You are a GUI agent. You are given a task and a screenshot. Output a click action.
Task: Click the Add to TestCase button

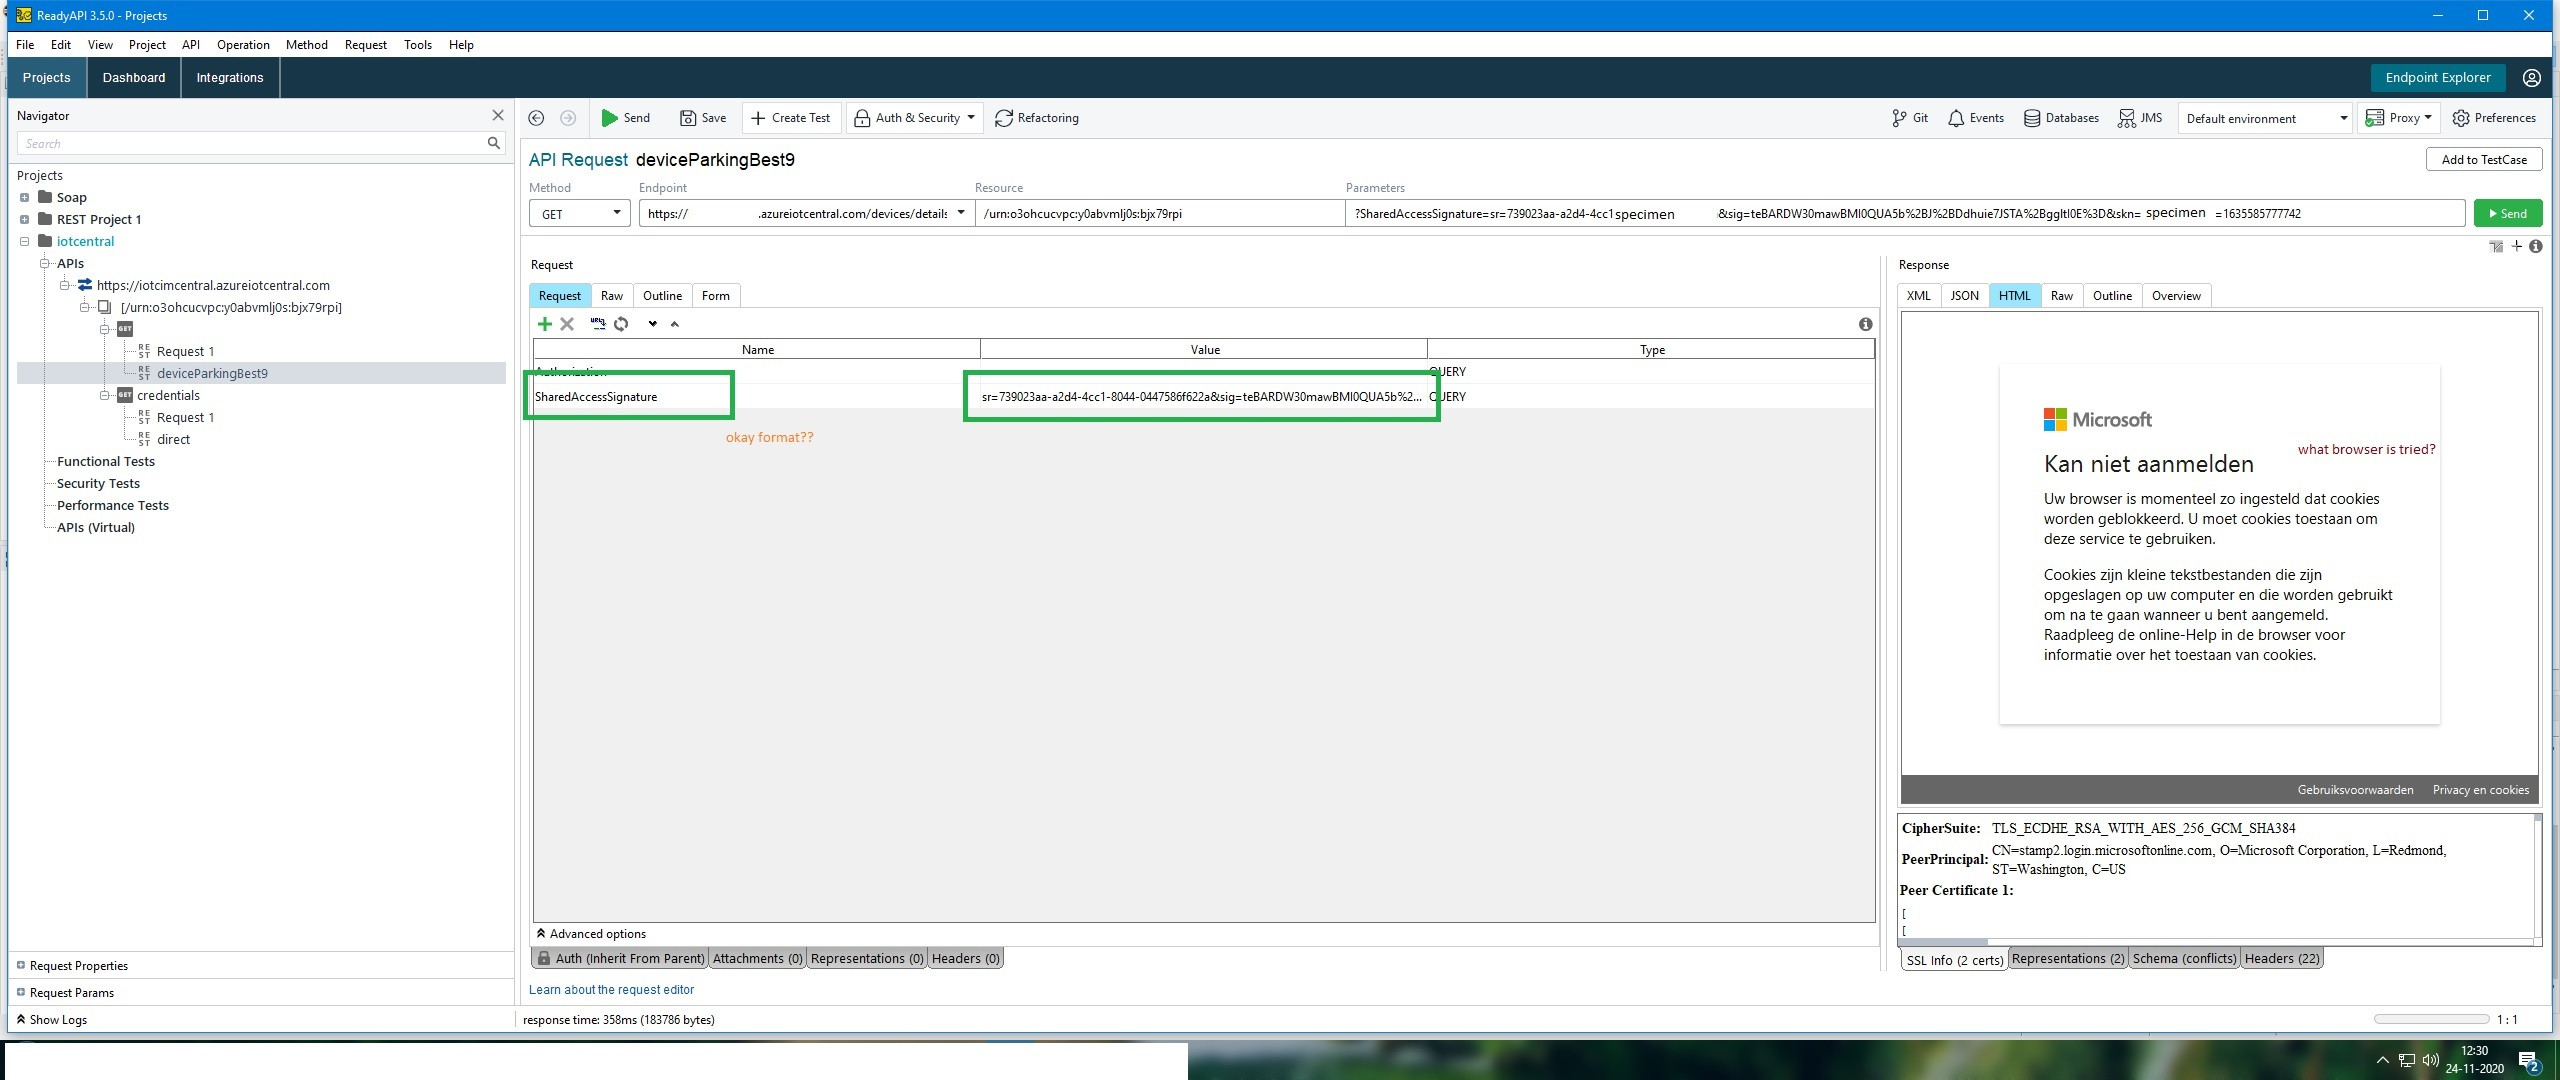(x=2483, y=160)
